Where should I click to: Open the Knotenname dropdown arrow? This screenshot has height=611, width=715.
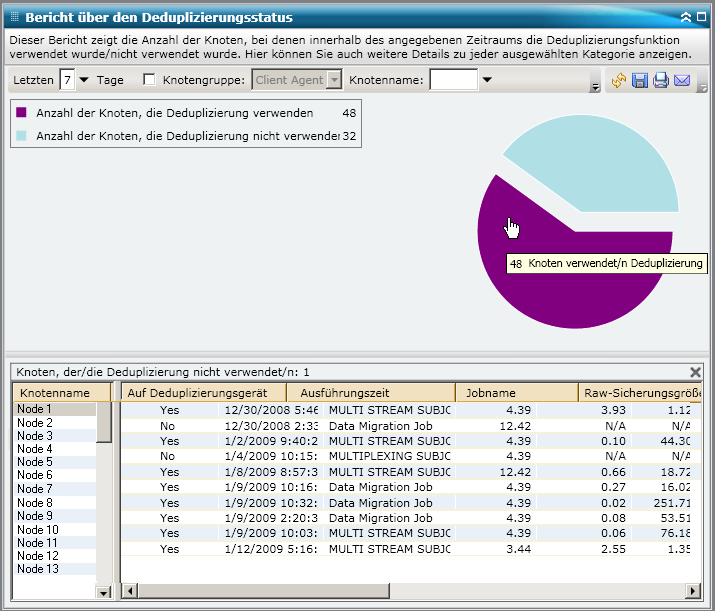487,80
